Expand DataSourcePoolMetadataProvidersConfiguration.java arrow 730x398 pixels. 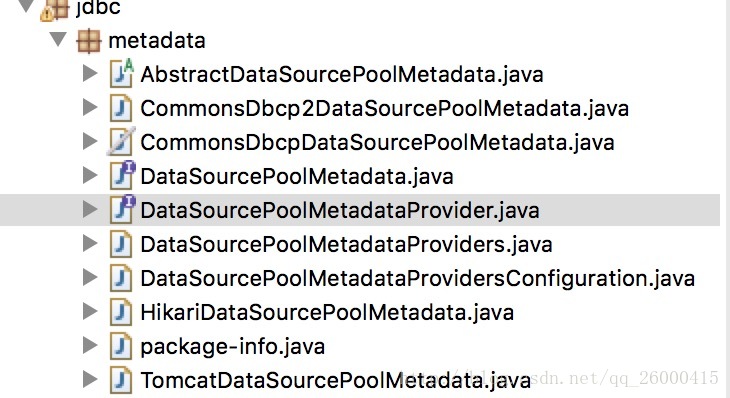coord(90,277)
